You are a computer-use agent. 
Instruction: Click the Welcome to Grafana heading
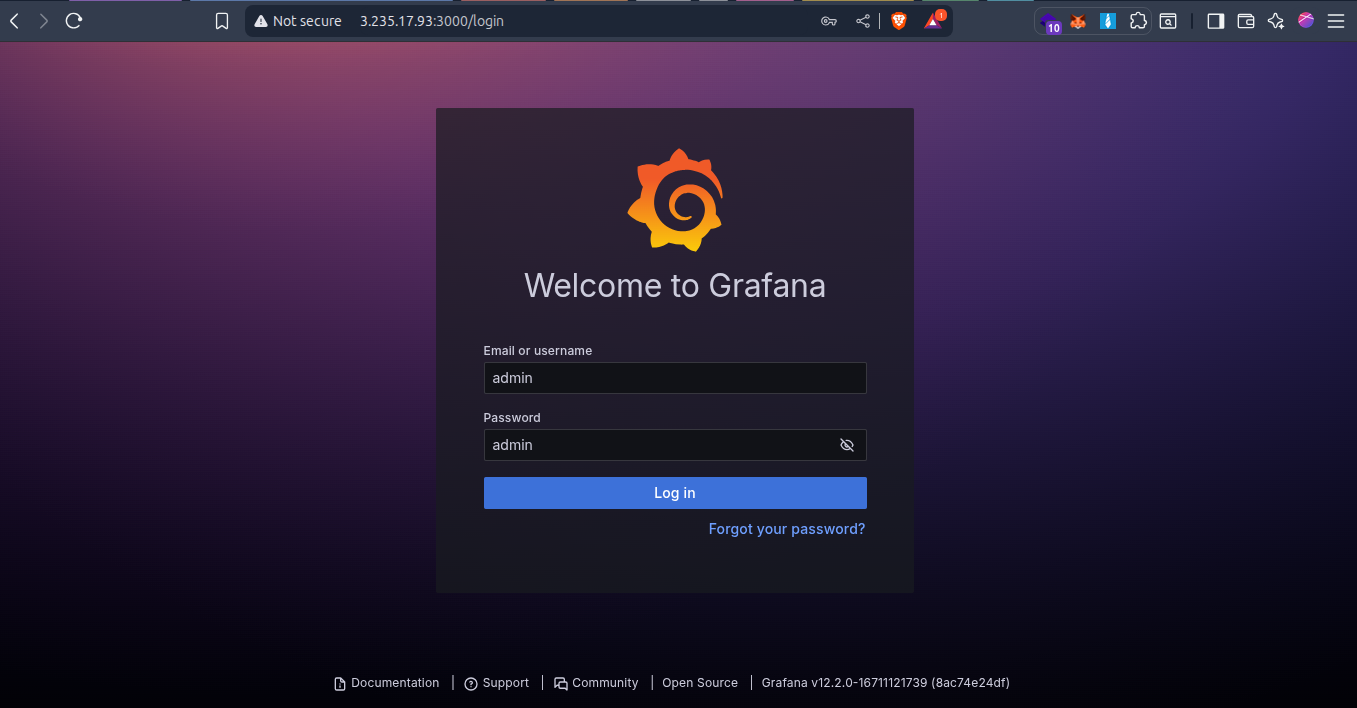(x=675, y=285)
